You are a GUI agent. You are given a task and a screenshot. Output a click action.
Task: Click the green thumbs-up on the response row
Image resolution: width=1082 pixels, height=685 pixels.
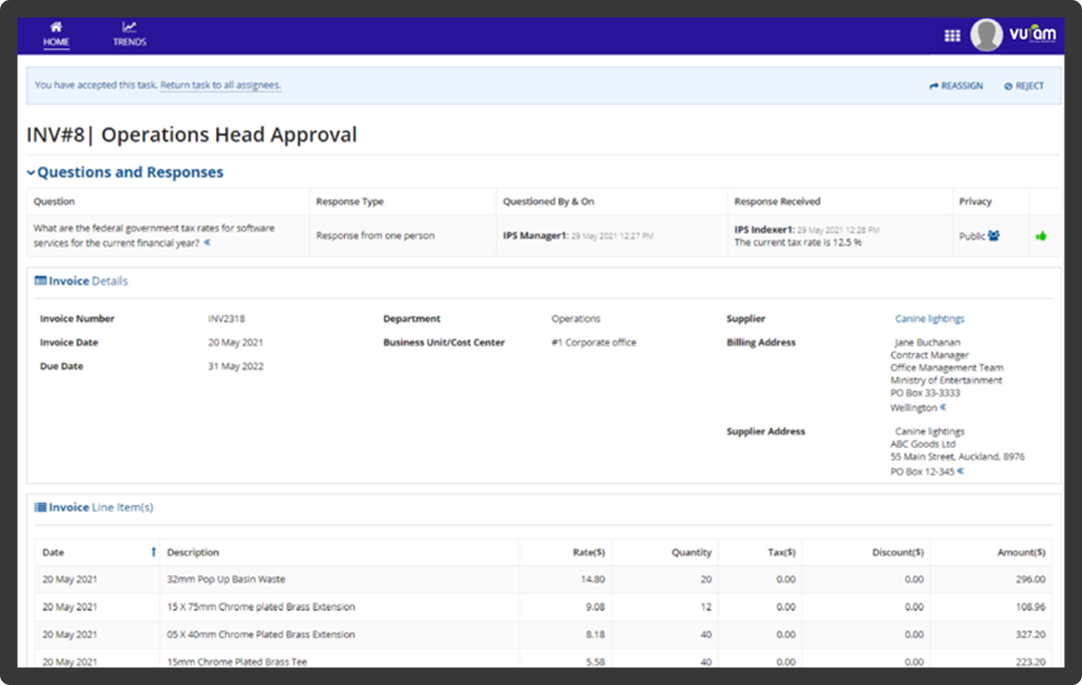tap(1042, 236)
